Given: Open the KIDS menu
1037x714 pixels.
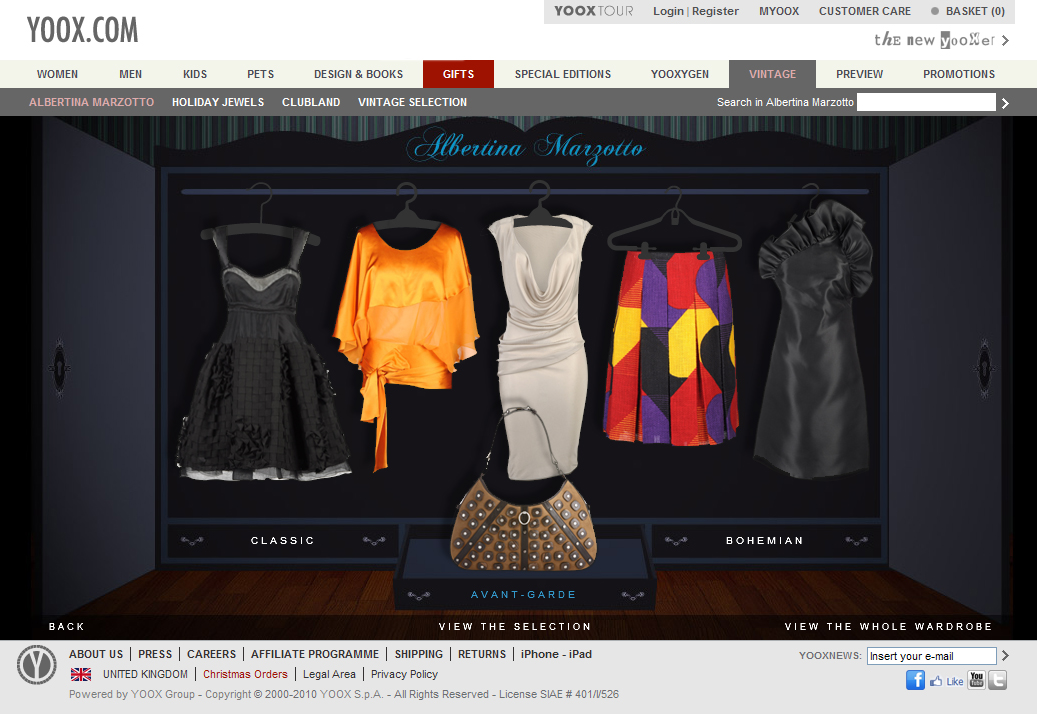Looking at the screenshot, I should 195,74.
